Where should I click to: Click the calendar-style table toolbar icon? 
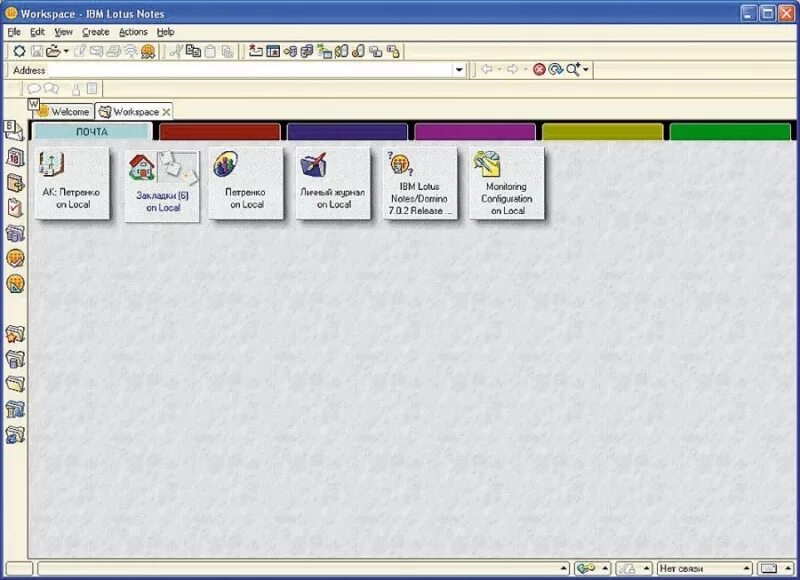[x=273, y=51]
